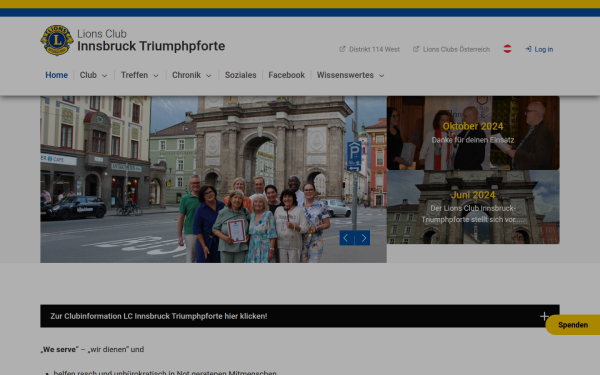Open the Soziales menu item
The image size is (600, 375).
[x=240, y=75]
